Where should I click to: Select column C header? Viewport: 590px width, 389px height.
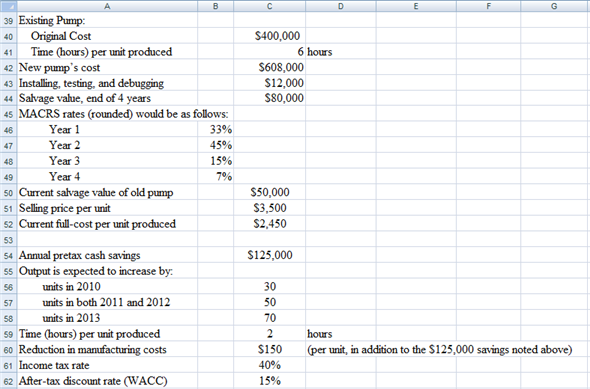(x=269, y=6)
